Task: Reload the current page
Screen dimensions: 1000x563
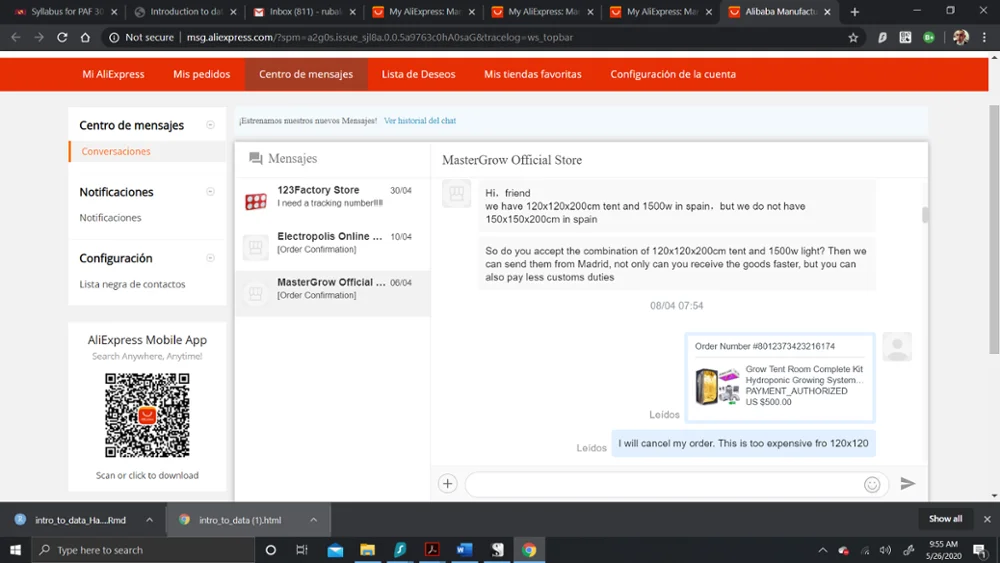Action: pyautogui.click(x=62, y=38)
